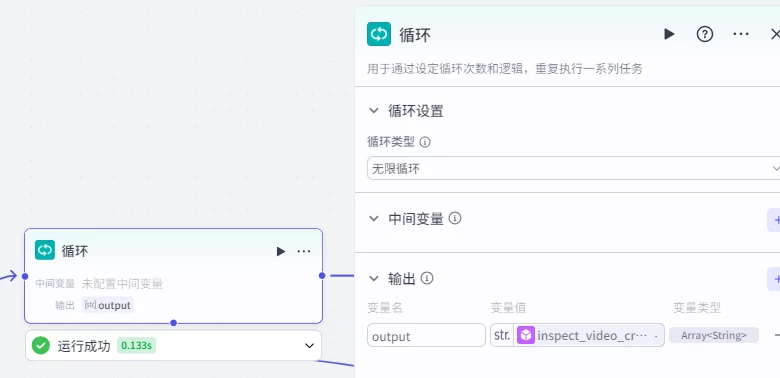
Task: Click info icon next to 循环类型
Action: [425, 142]
